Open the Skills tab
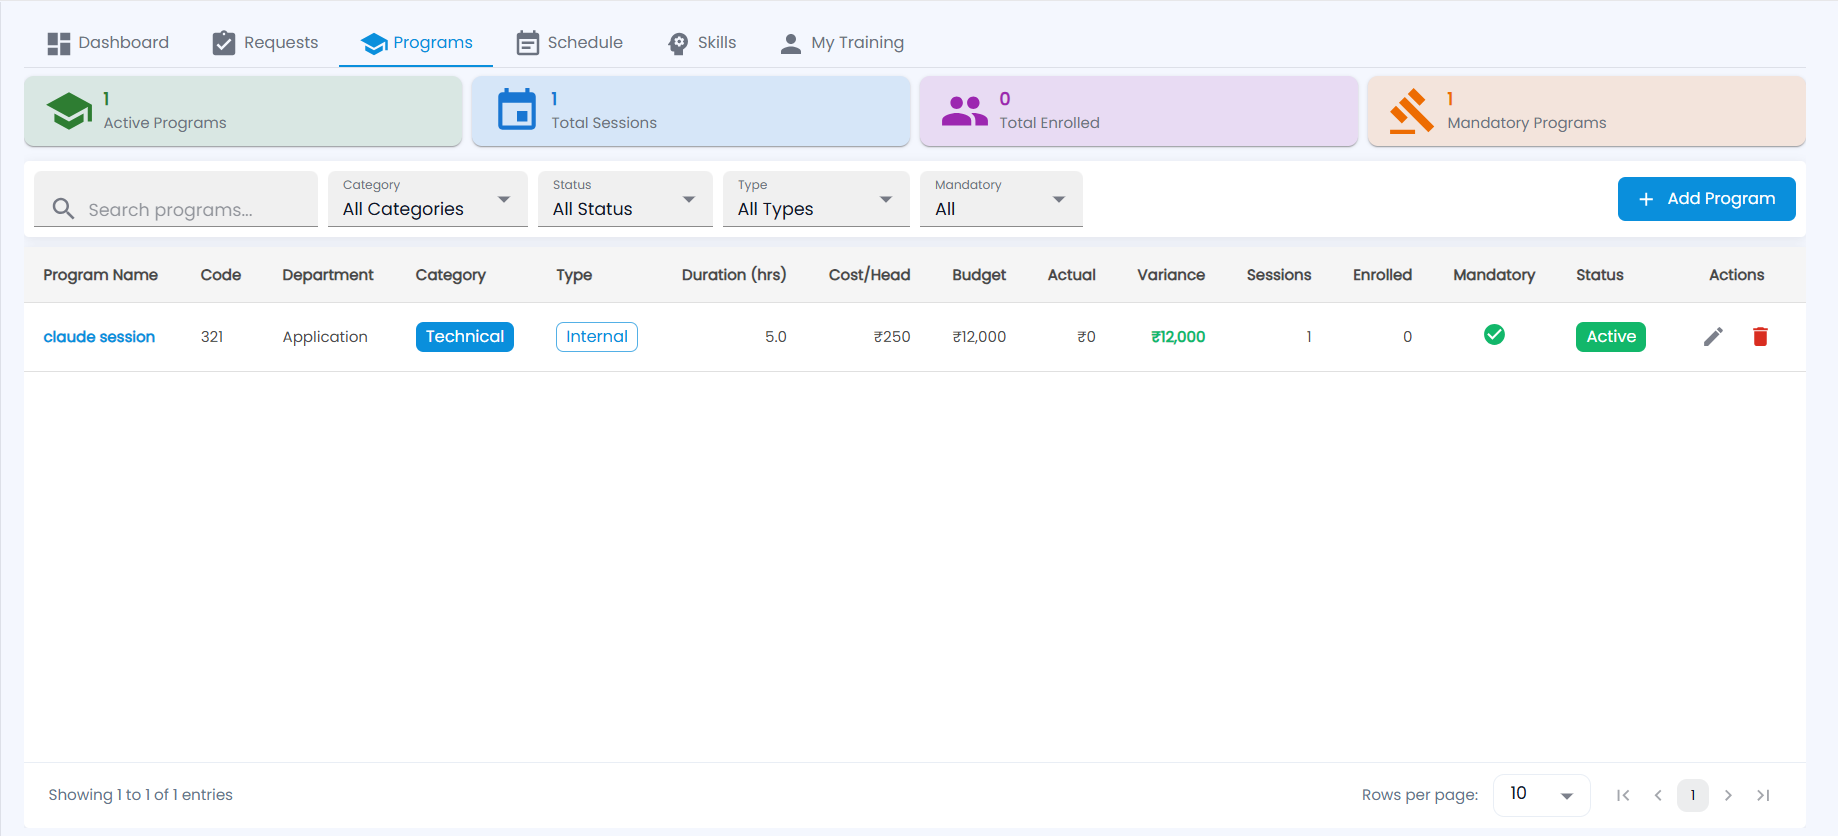The width and height of the screenshot is (1838, 836). [701, 43]
